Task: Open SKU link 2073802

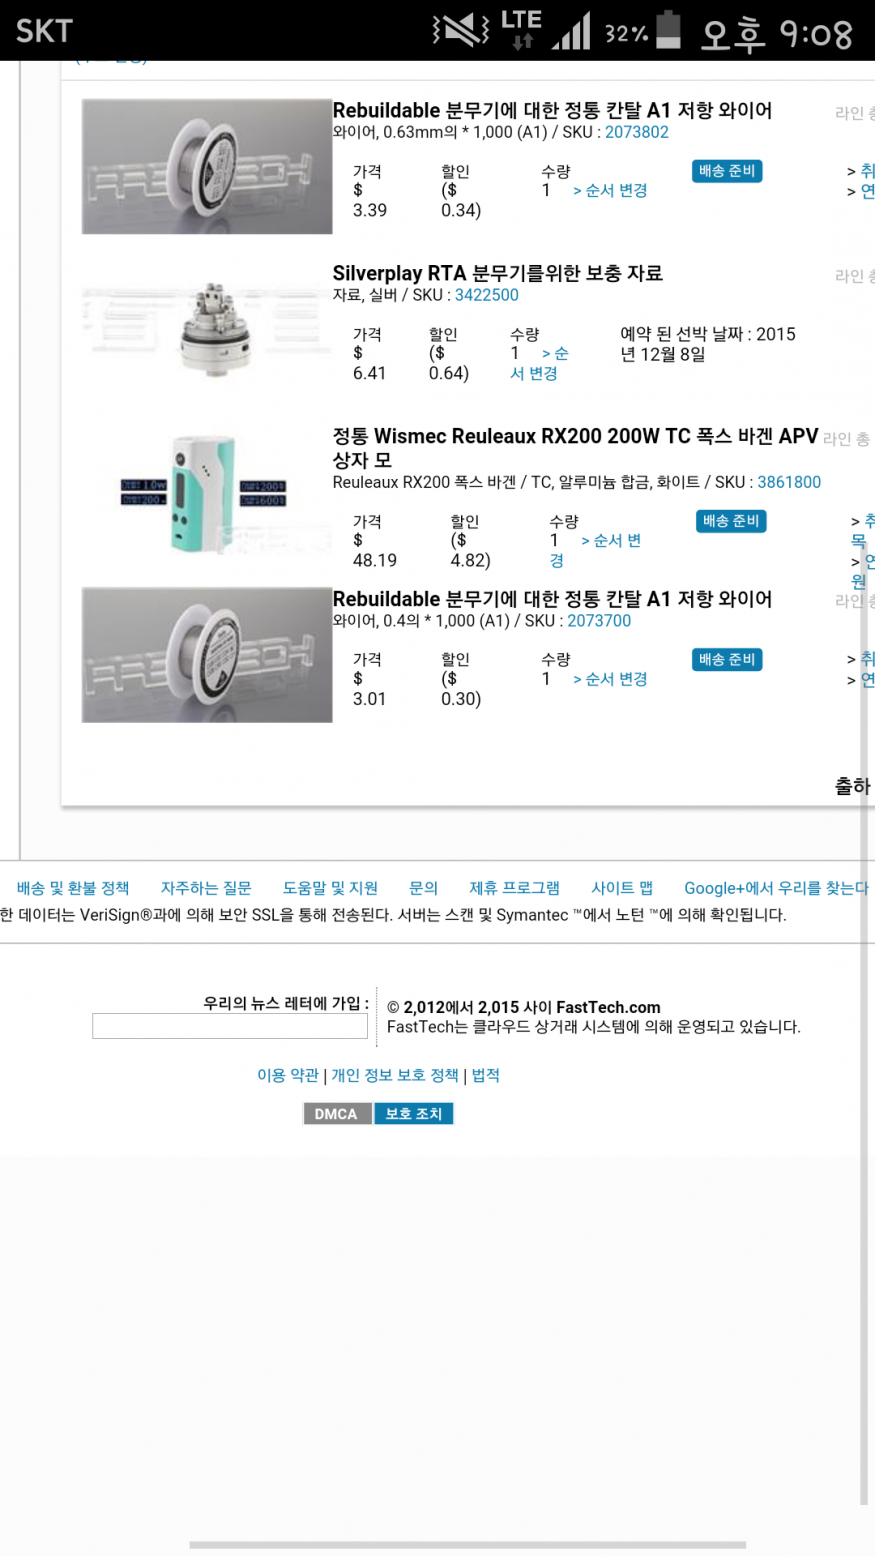Action: tap(637, 132)
